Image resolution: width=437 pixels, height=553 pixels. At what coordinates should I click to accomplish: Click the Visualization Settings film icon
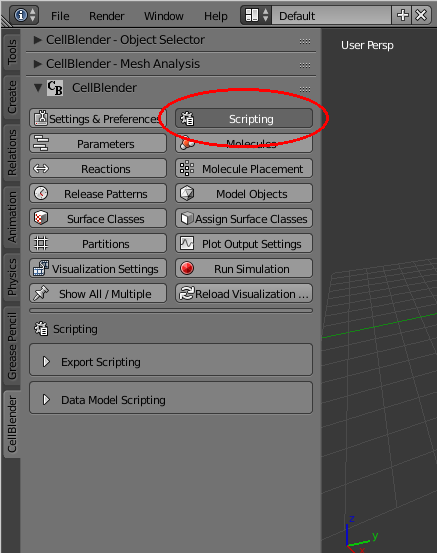click(41, 268)
